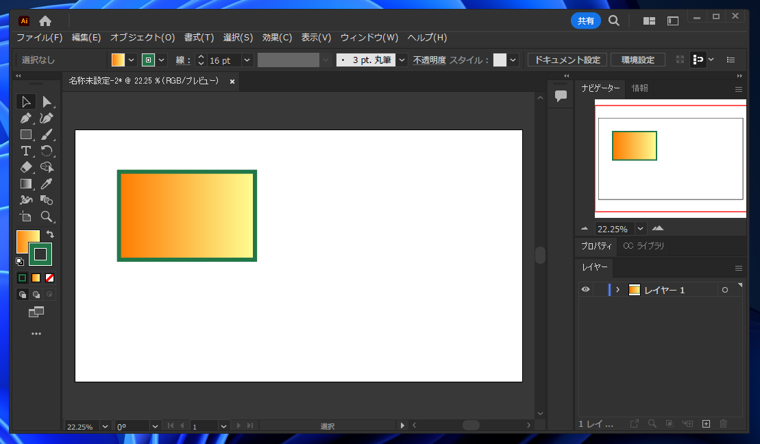Open the workspace switcher icon
Image resolution: width=760 pixels, height=444 pixels.
[x=673, y=21]
